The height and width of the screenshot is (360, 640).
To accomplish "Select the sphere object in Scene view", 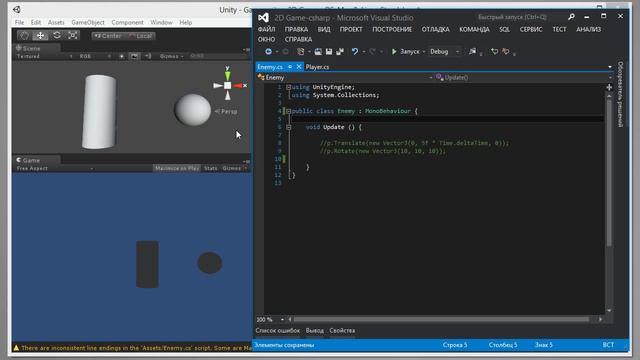I will click(192, 109).
